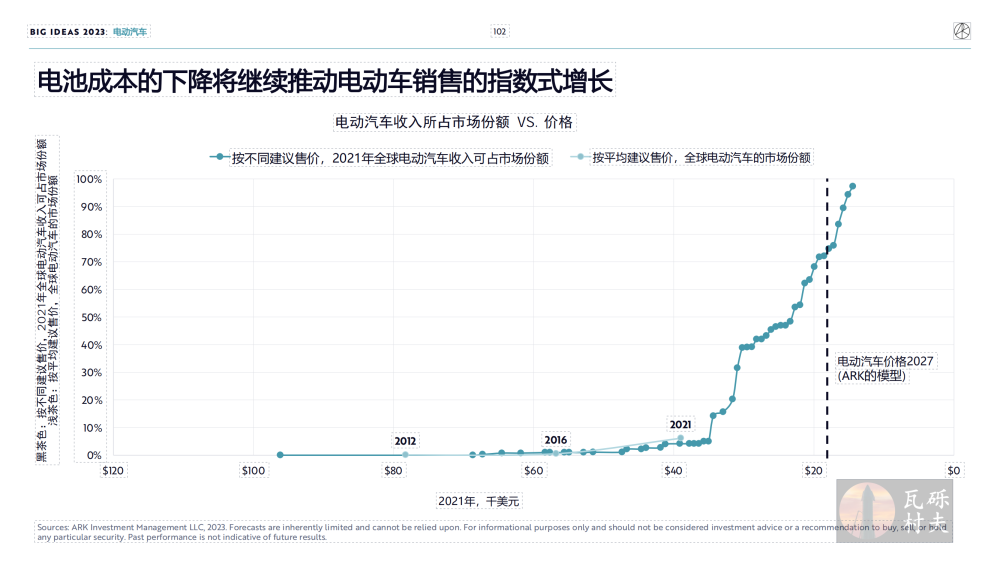Viewport: 1000px width, 562px height.
Task: Click the 'BIG IDEAS 2023' header text
Action: (x=68, y=32)
